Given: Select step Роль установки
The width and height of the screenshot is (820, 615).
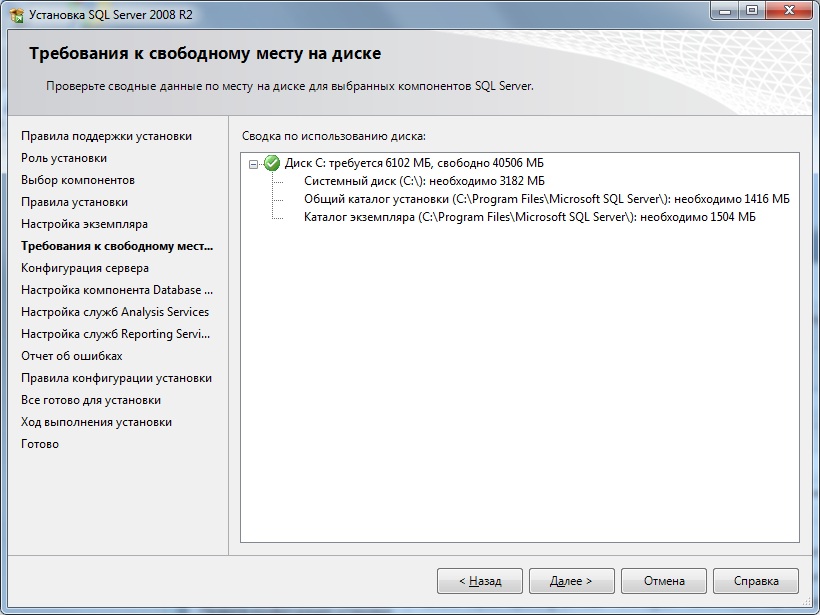Looking at the screenshot, I should (64, 158).
